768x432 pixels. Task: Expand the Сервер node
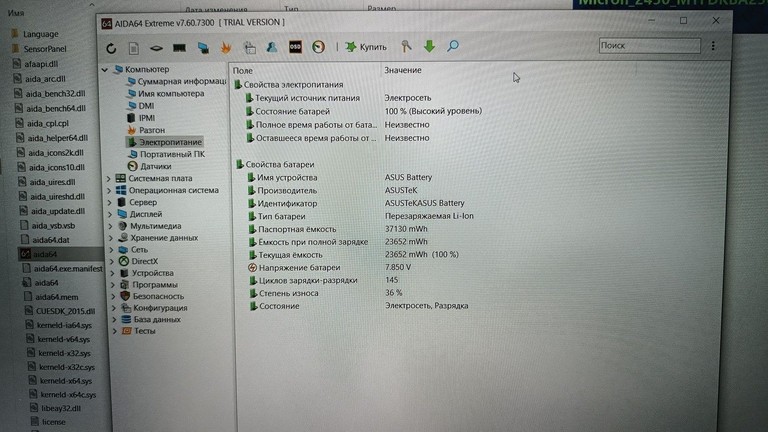pos(110,202)
